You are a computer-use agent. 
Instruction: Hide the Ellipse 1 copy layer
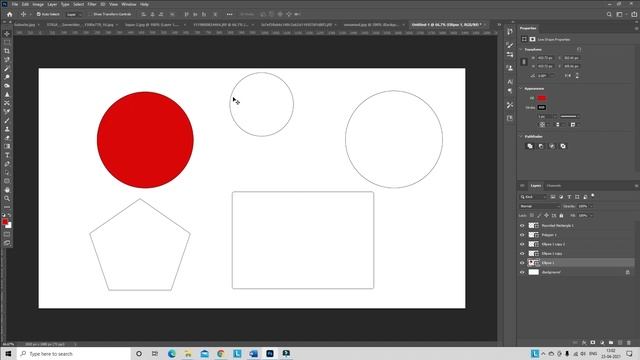pos(522,253)
